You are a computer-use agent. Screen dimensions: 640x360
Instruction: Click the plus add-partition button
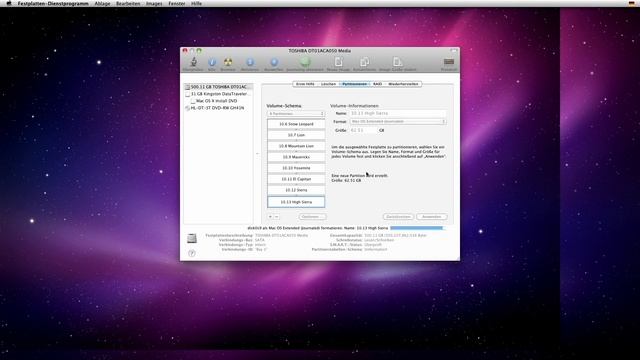pos(270,217)
